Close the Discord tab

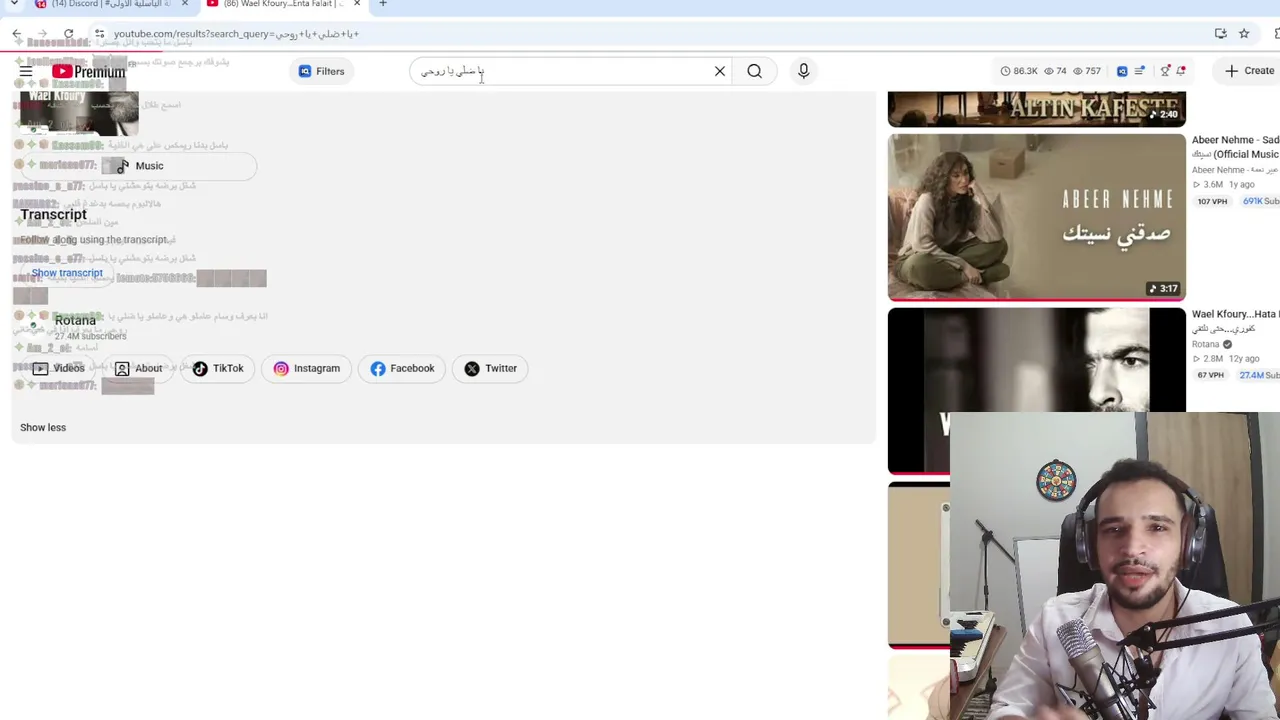pyautogui.click(x=184, y=4)
